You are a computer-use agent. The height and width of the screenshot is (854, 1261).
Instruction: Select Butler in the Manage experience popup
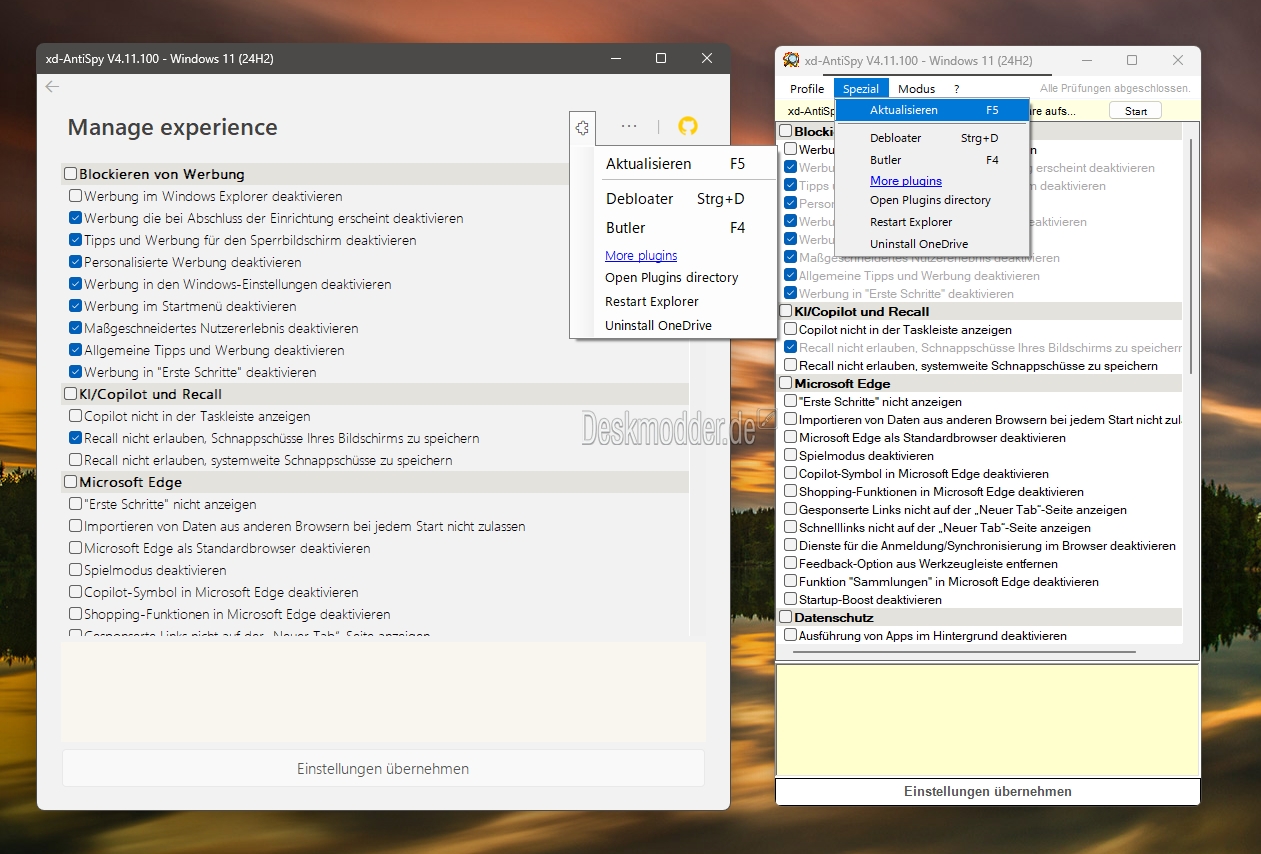click(688, 228)
